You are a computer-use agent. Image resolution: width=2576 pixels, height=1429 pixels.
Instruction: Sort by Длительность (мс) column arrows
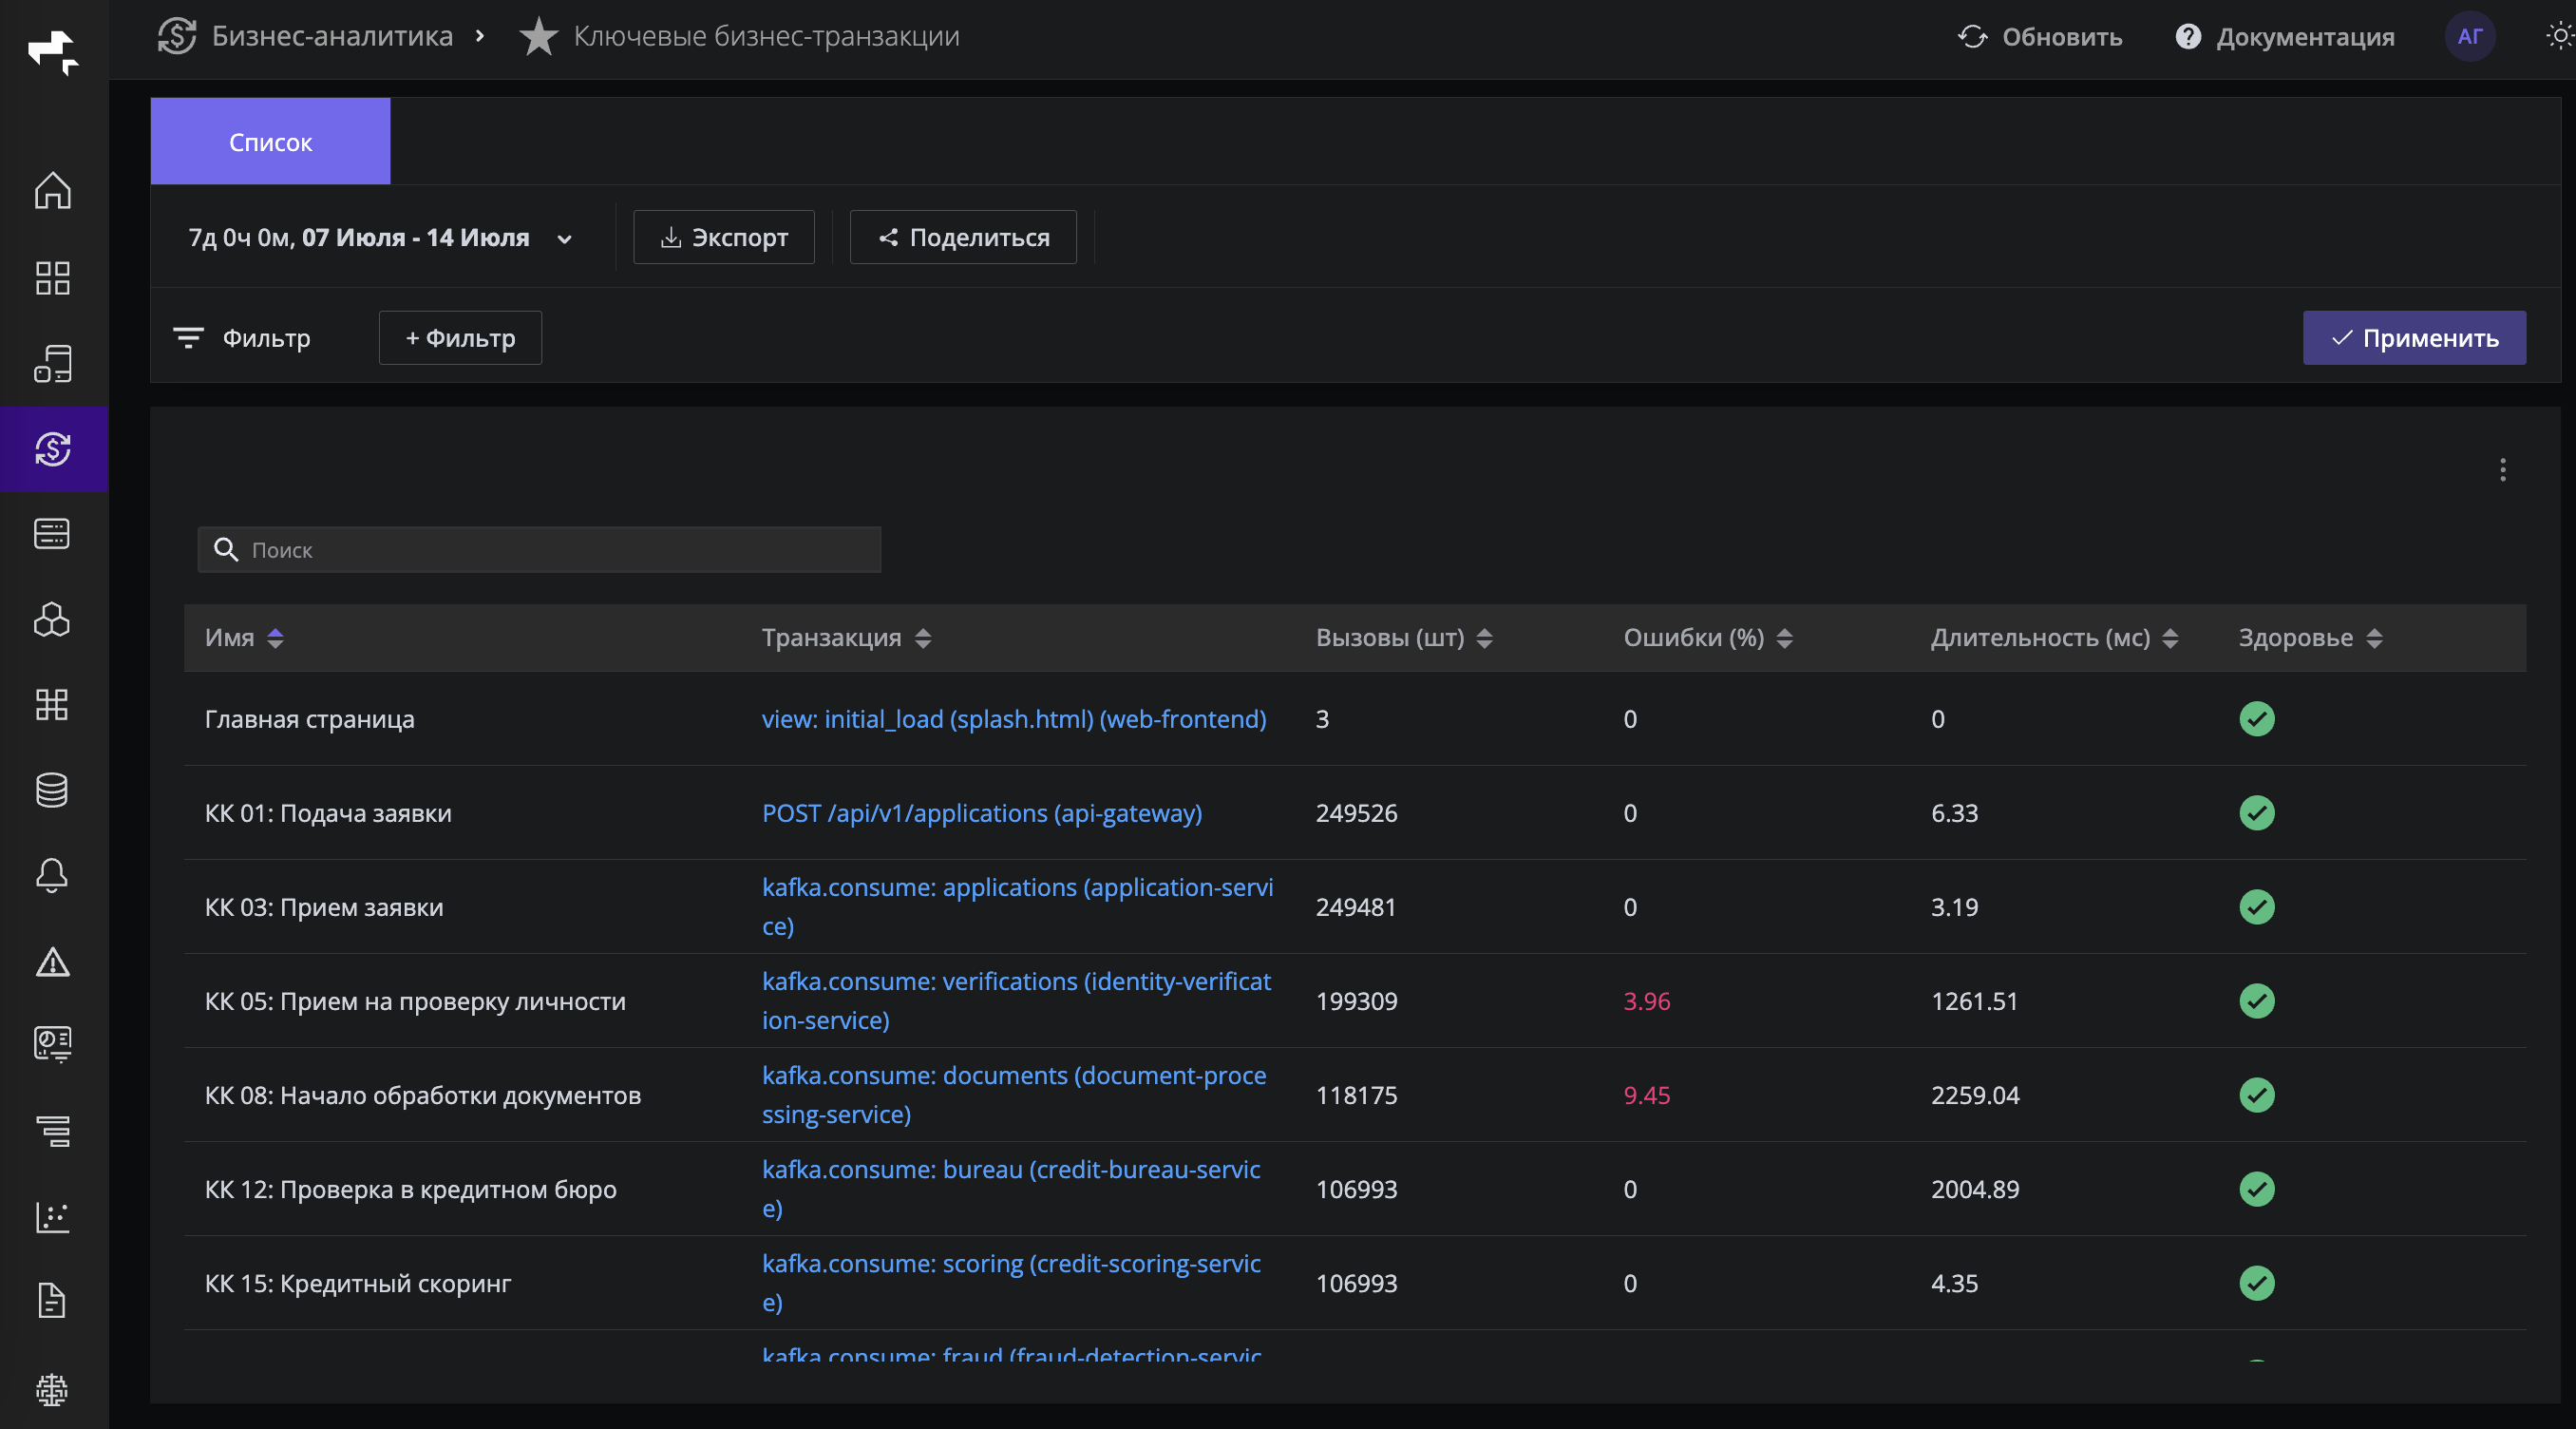point(2170,638)
